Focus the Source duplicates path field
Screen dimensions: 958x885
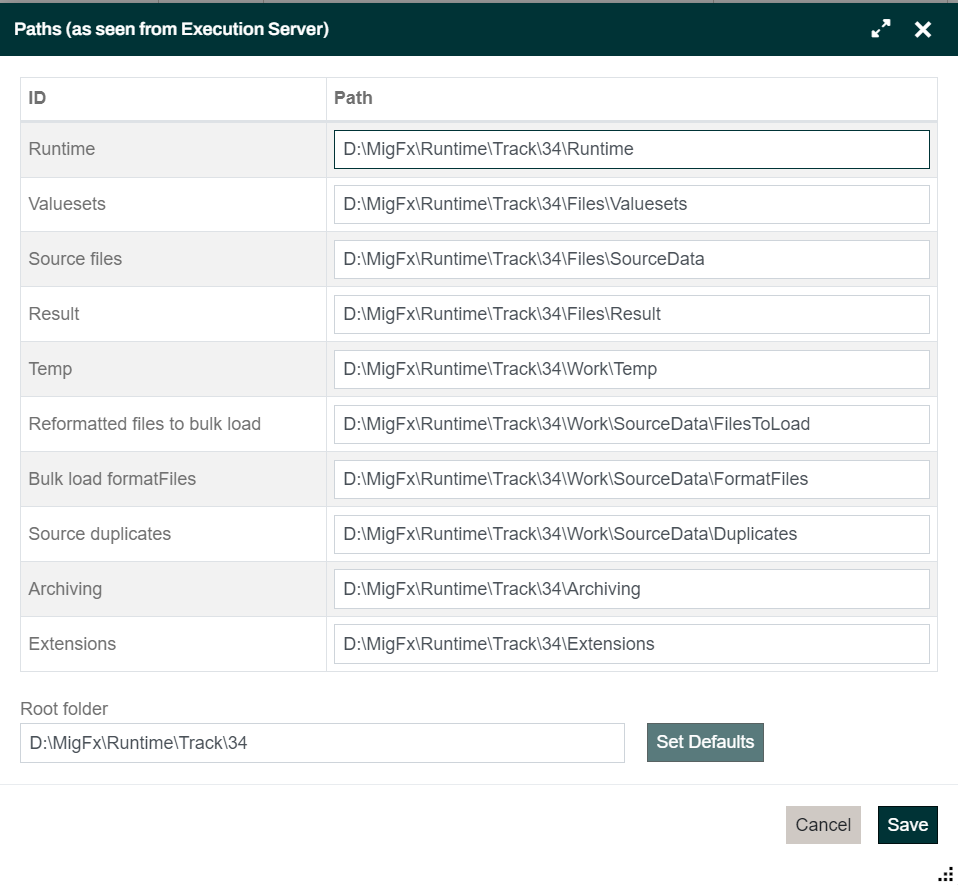click(631, 535)
